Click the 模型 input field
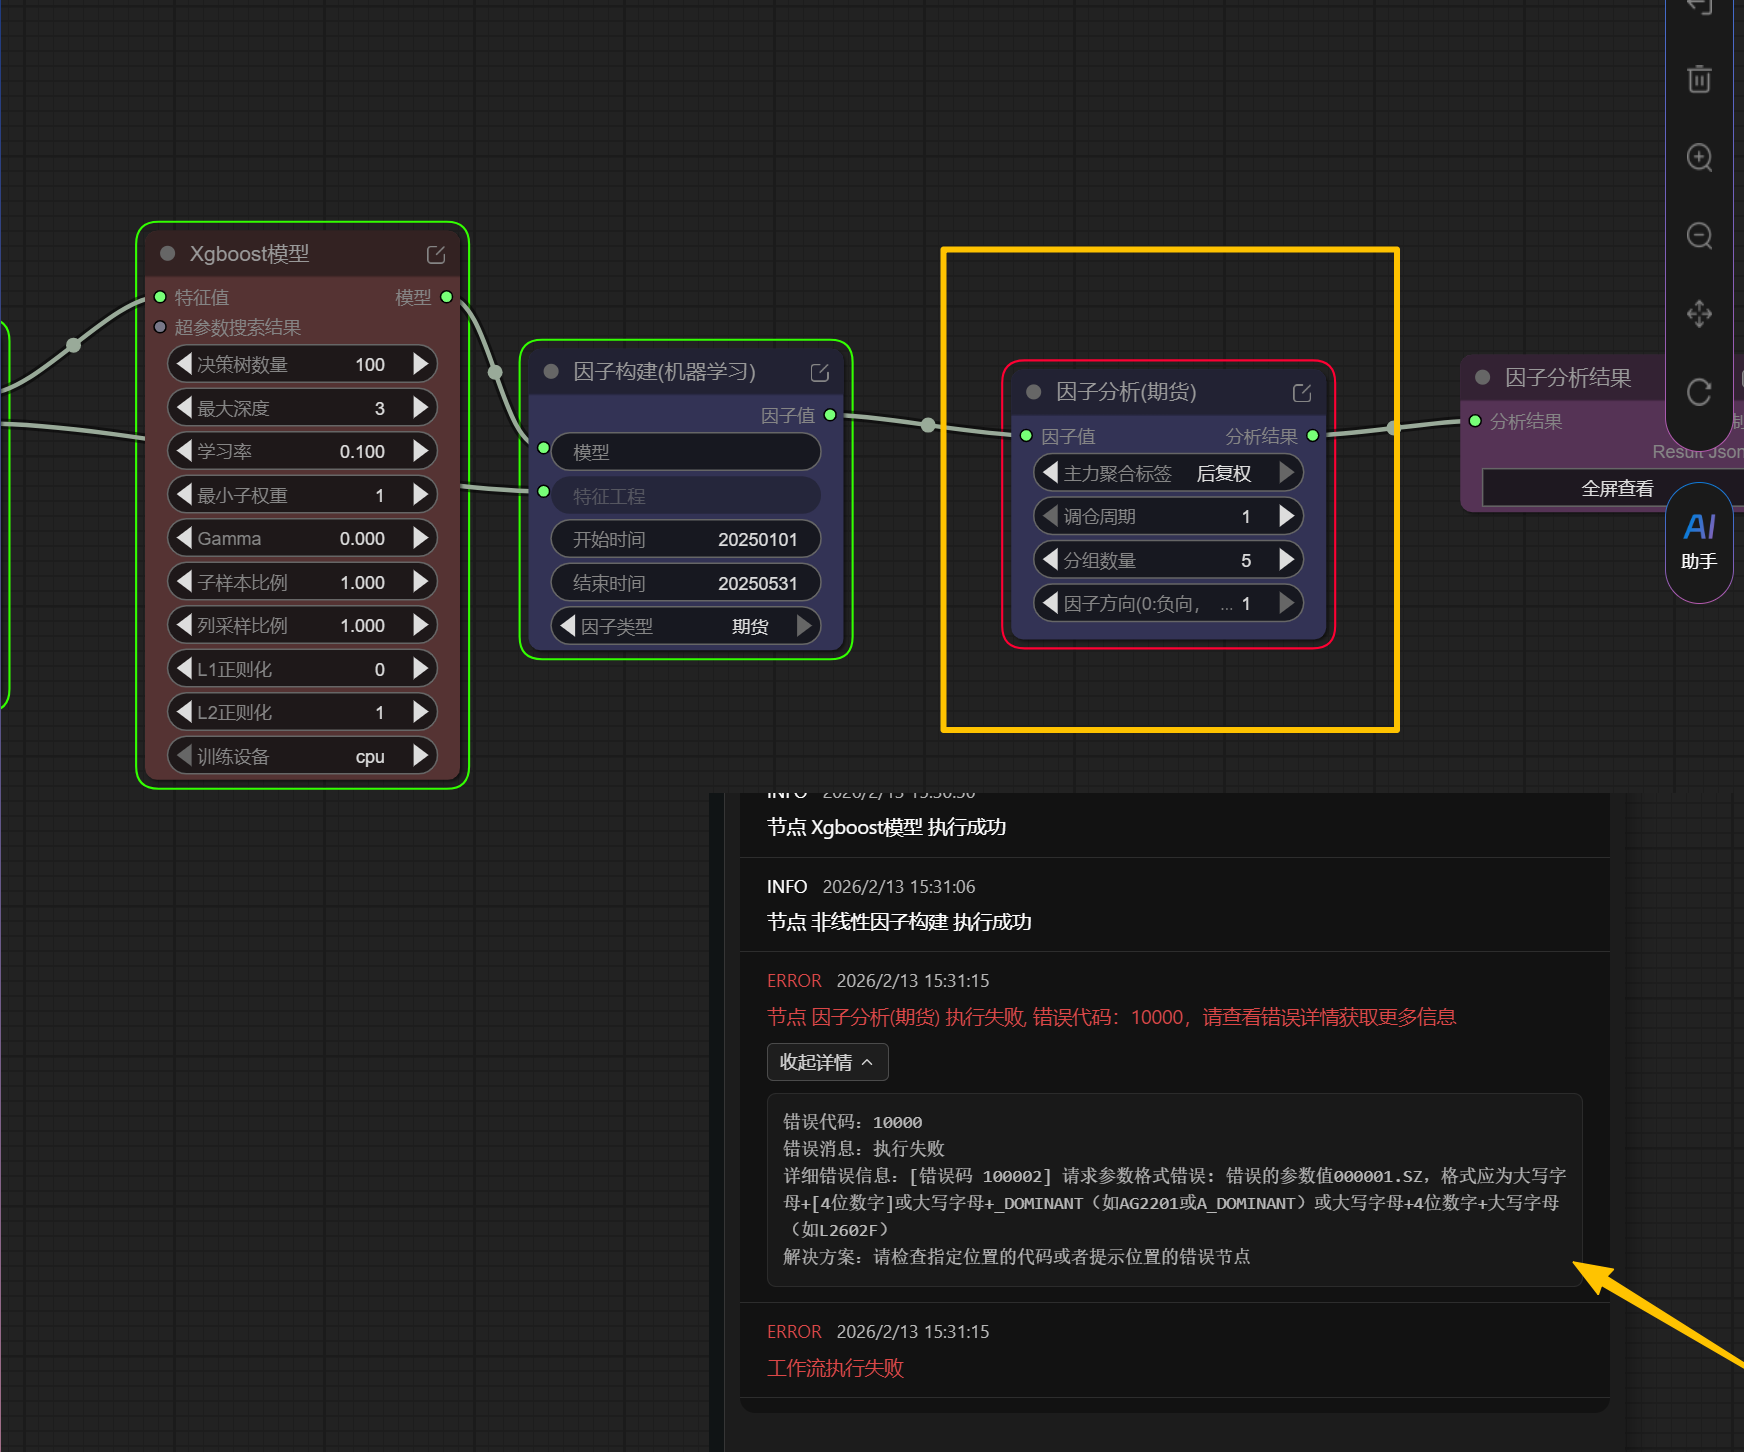 tap(686, 452)
